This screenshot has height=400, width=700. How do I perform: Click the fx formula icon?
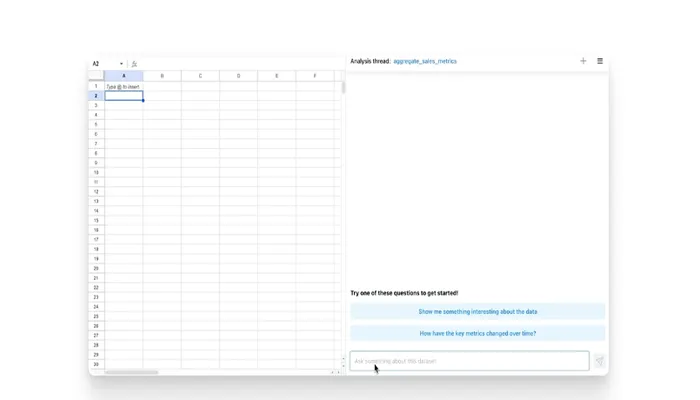[x=134, y=64]
